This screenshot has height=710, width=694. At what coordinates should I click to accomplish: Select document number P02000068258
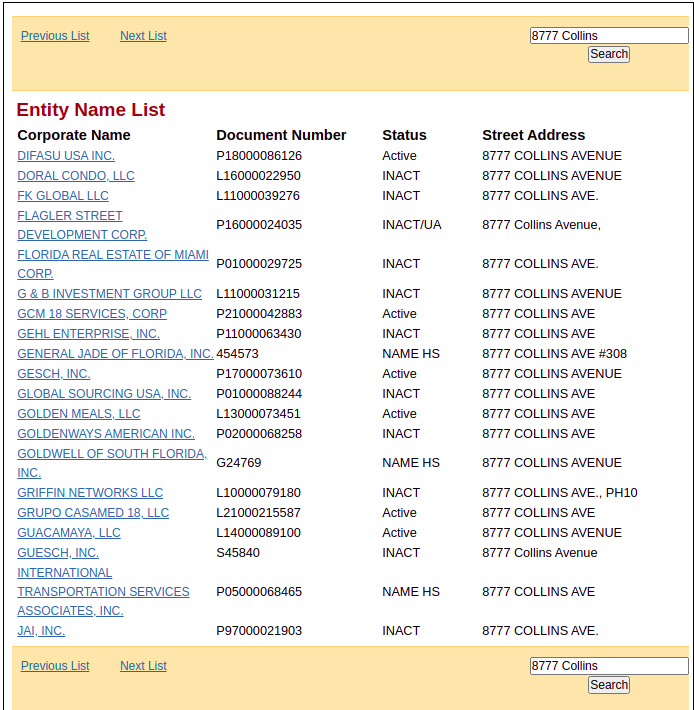click(259, 433)
